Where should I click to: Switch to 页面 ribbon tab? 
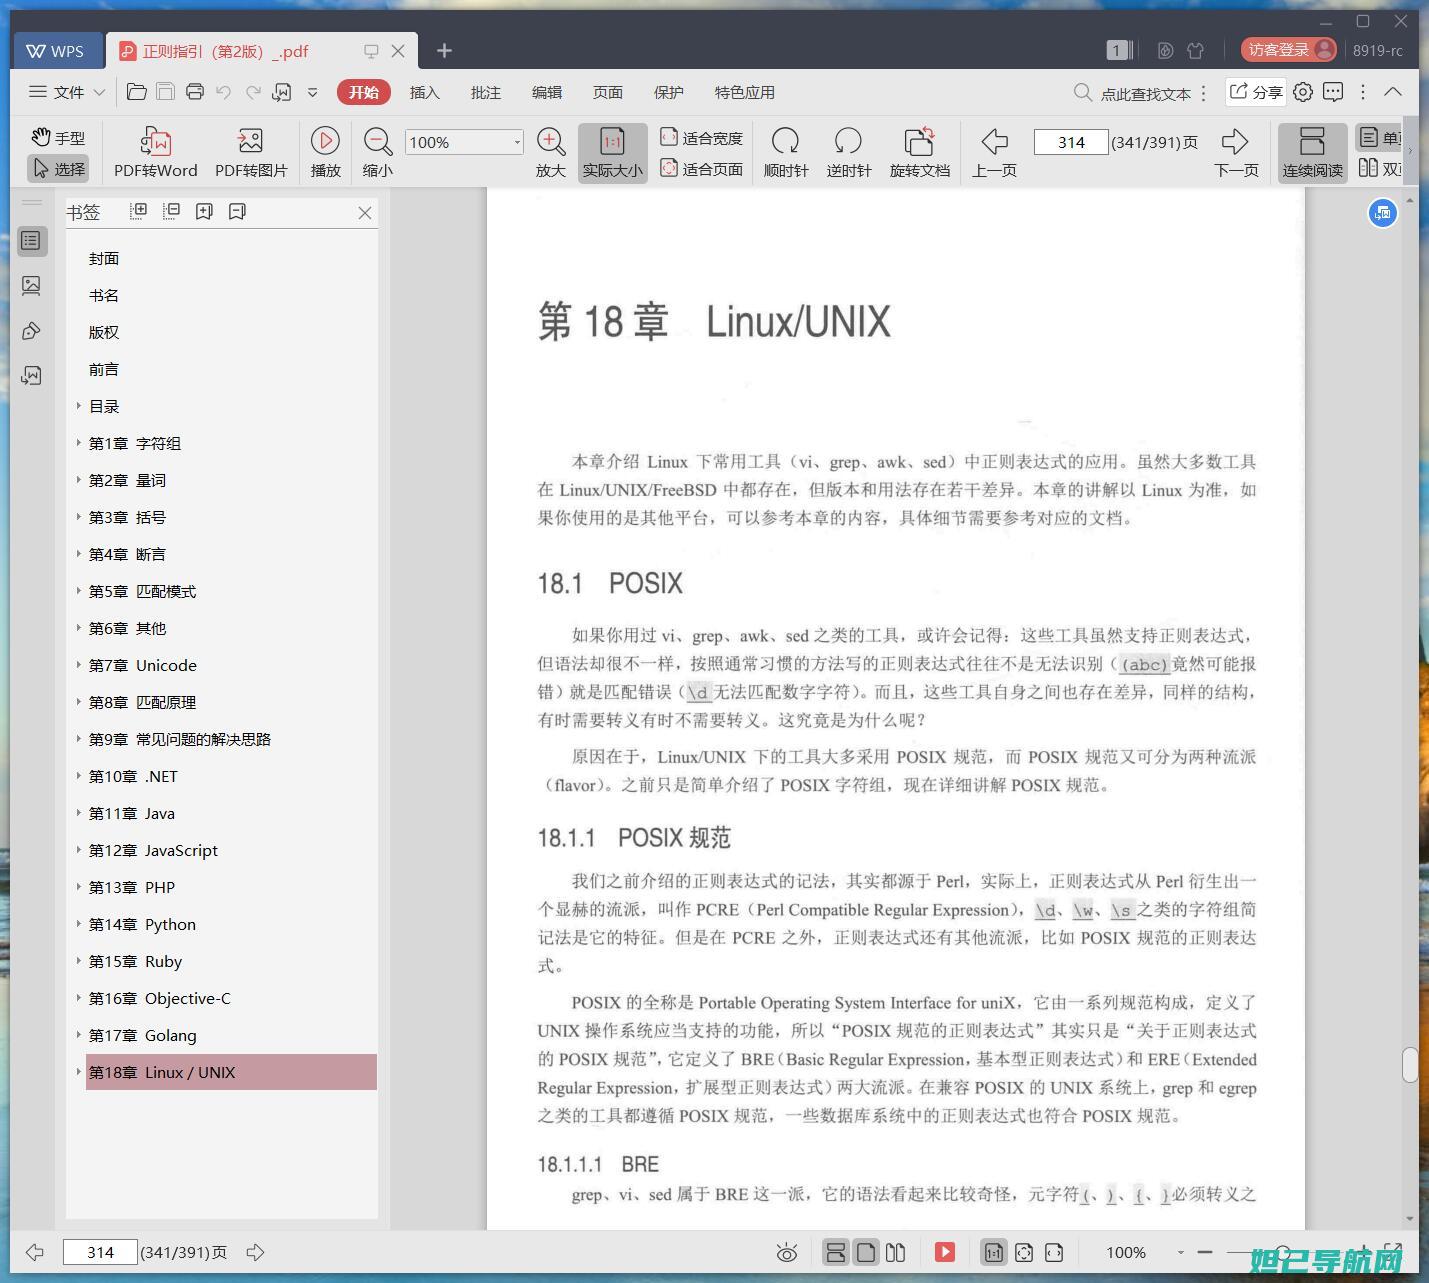coord(607,92)
